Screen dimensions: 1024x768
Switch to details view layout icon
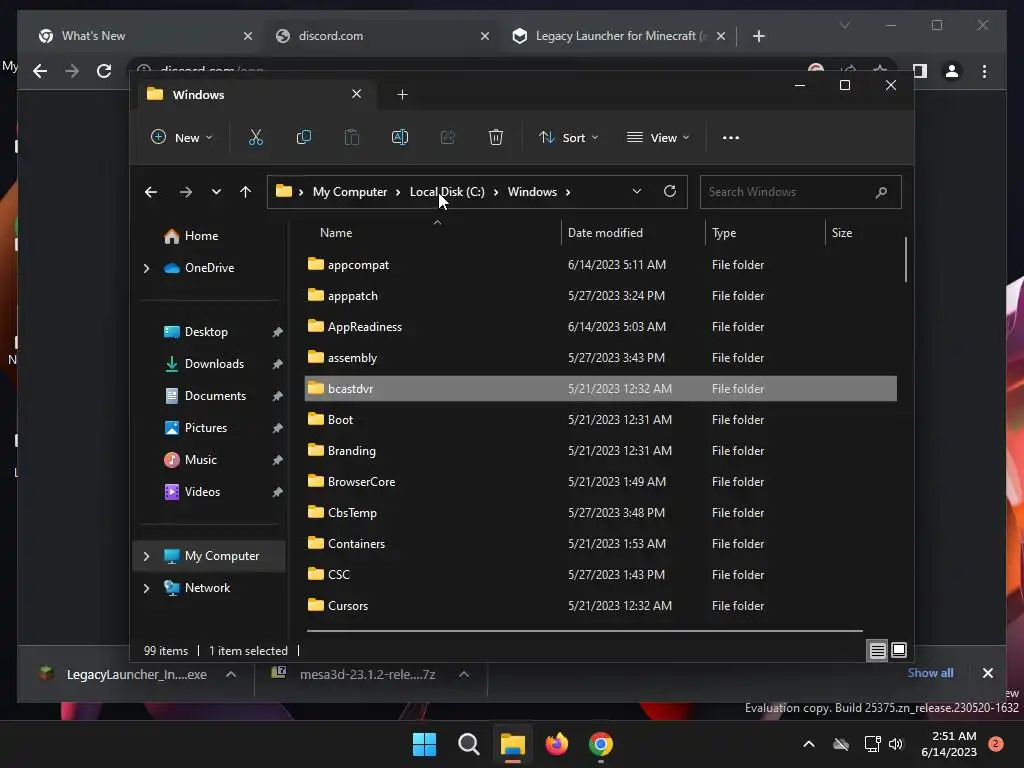click(x=878, y=650)
